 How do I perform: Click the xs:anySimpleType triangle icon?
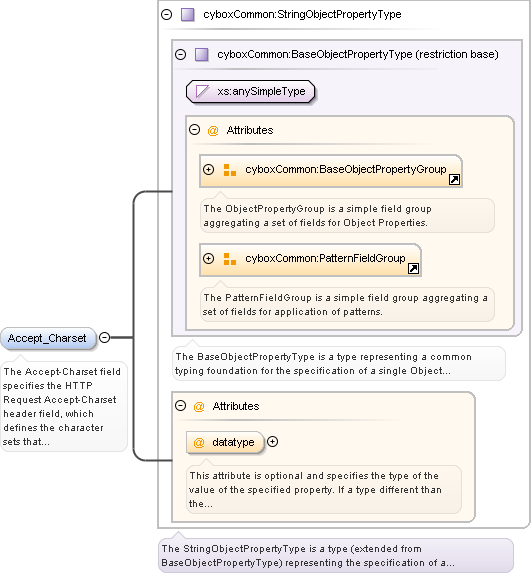202,91
